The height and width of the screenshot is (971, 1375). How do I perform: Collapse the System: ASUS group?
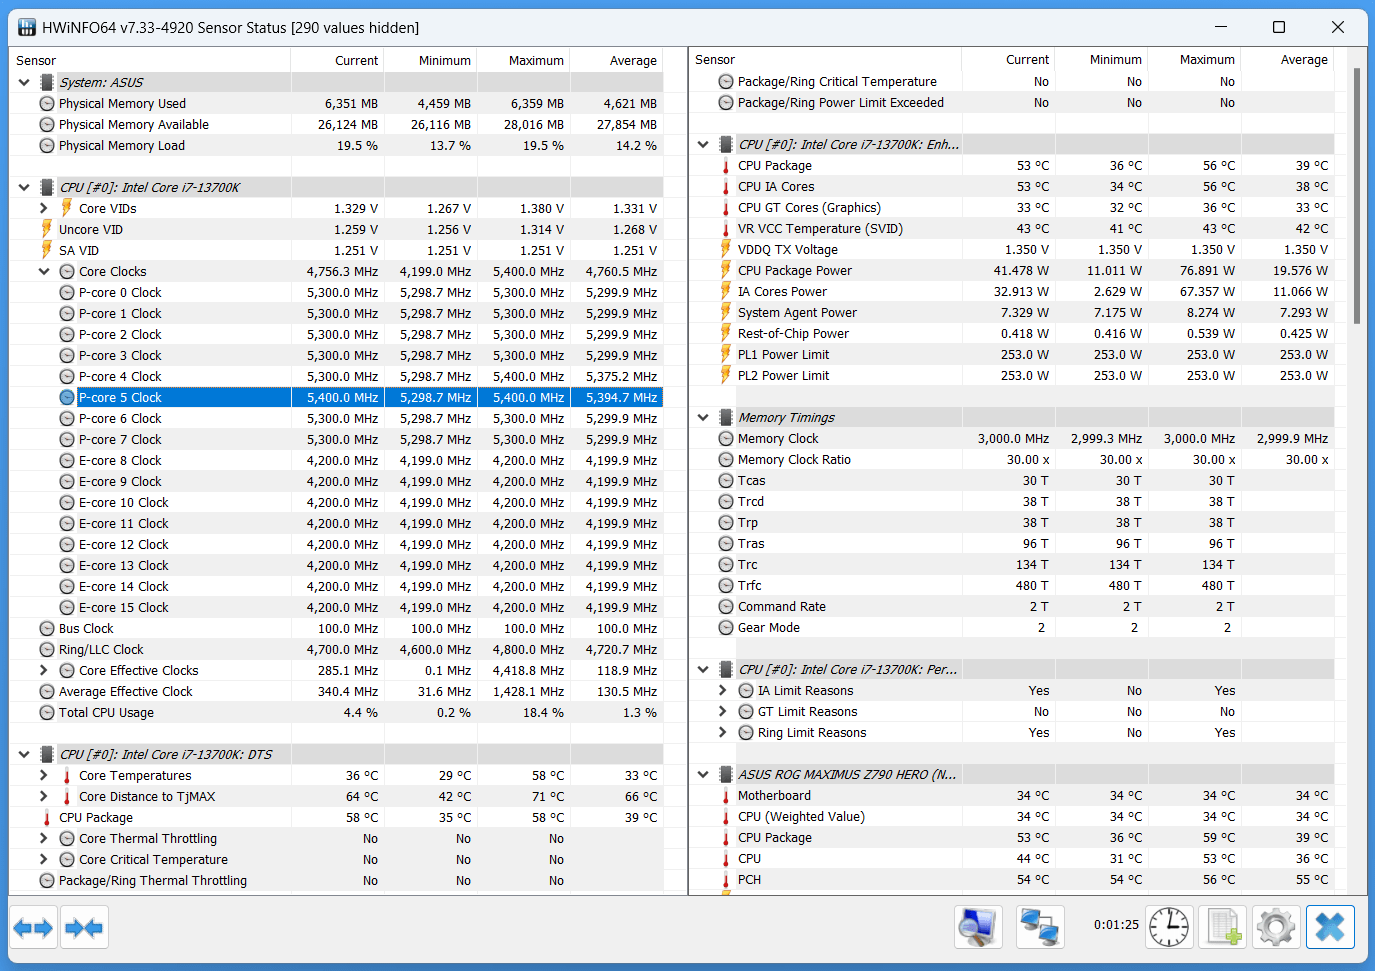(x=24, y=82)
